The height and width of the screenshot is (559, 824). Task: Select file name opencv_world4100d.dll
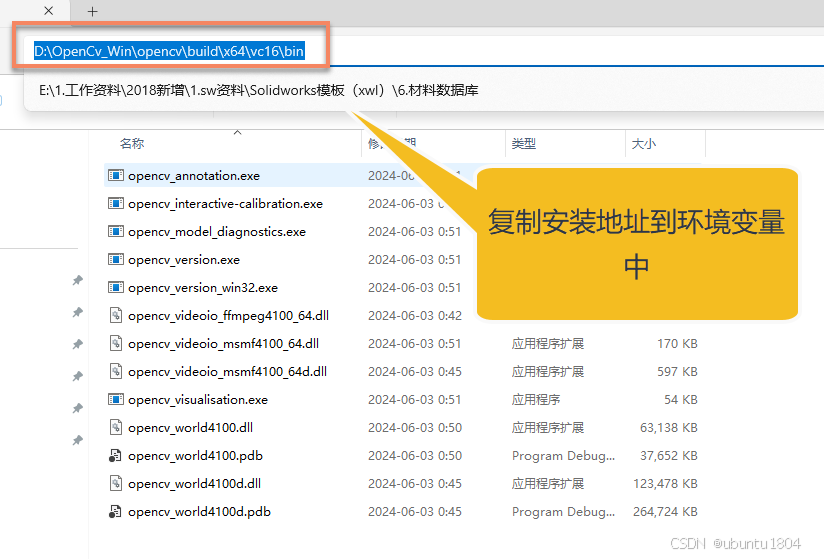click(x=194, y=484)
